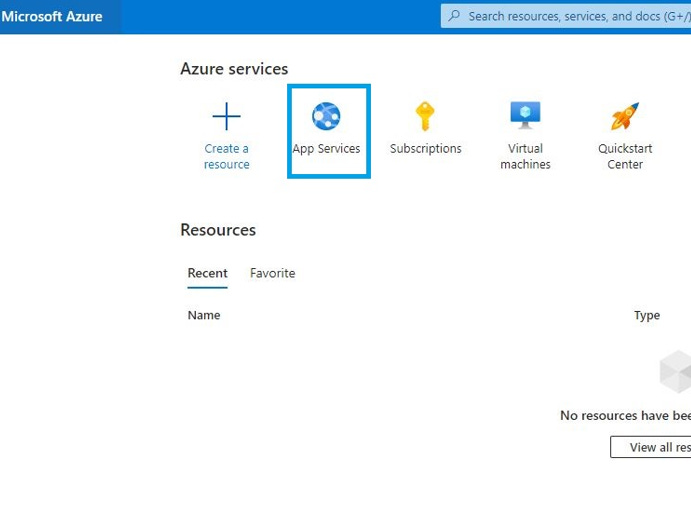Image resolution: width=691 pixels, height=521 pixels.
Task: Sort by the Type column header
Action: click(x=647, y=315)
